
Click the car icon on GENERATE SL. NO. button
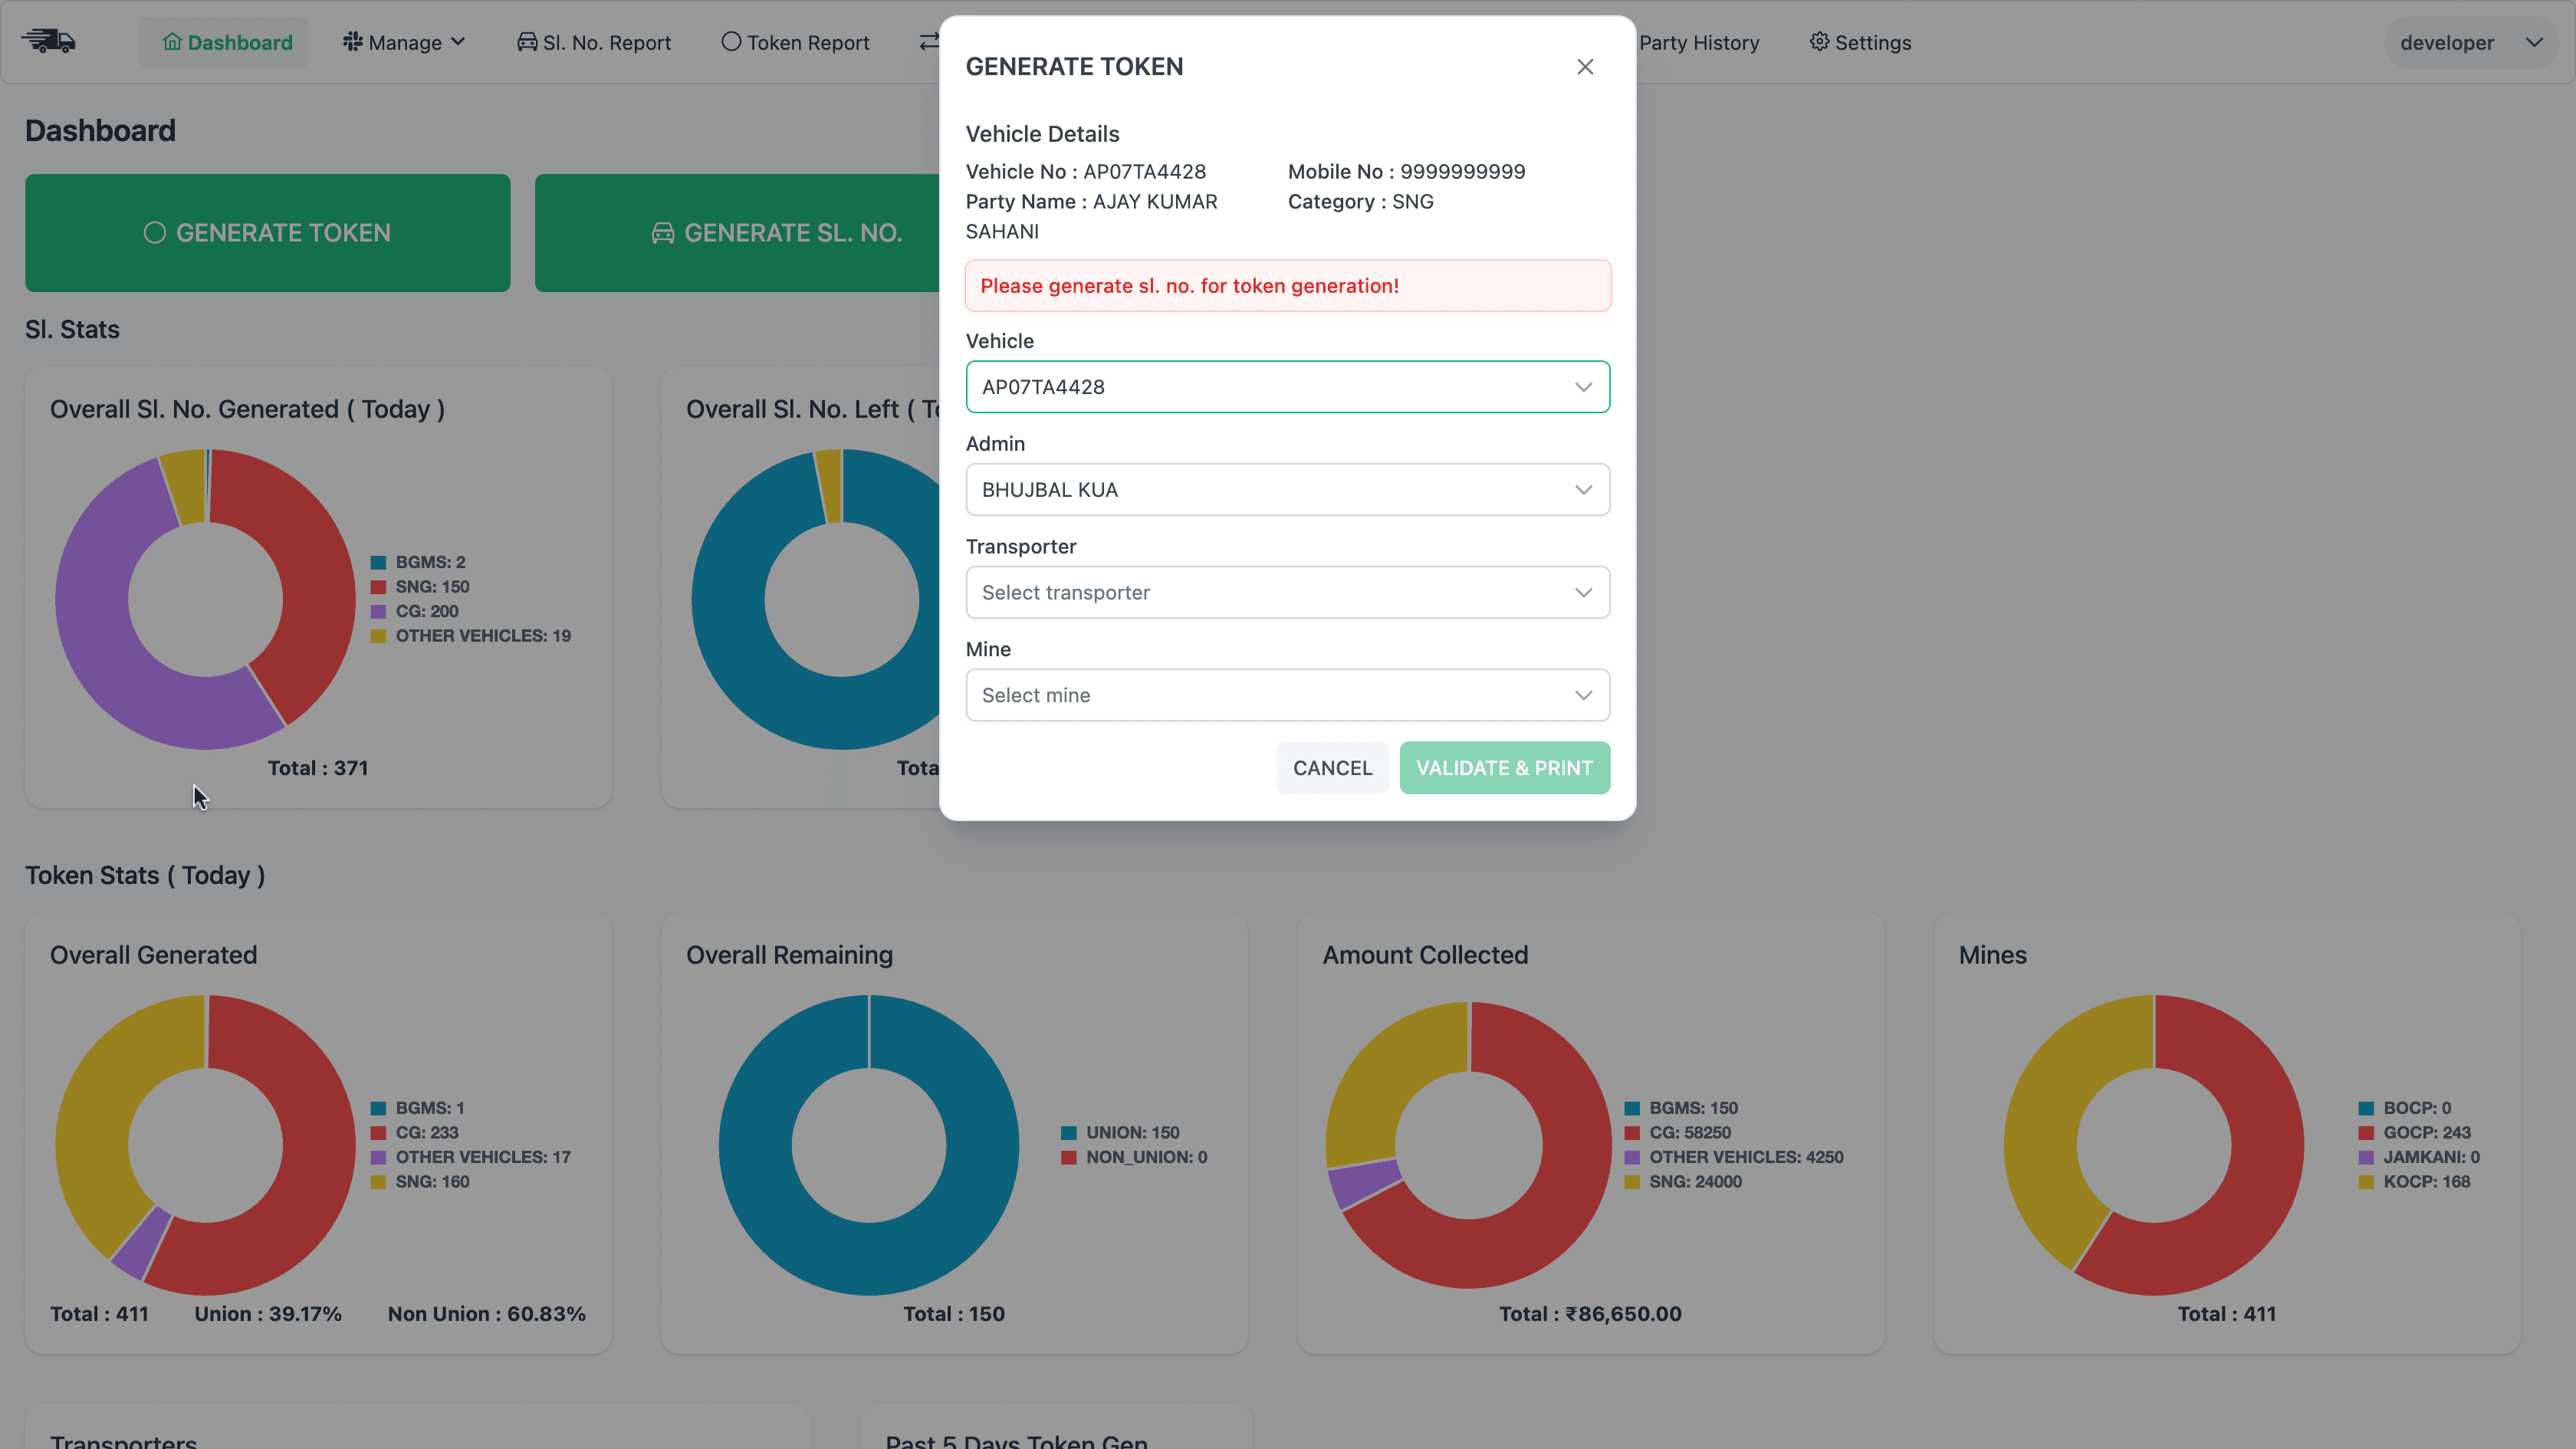tap(662, 232)
